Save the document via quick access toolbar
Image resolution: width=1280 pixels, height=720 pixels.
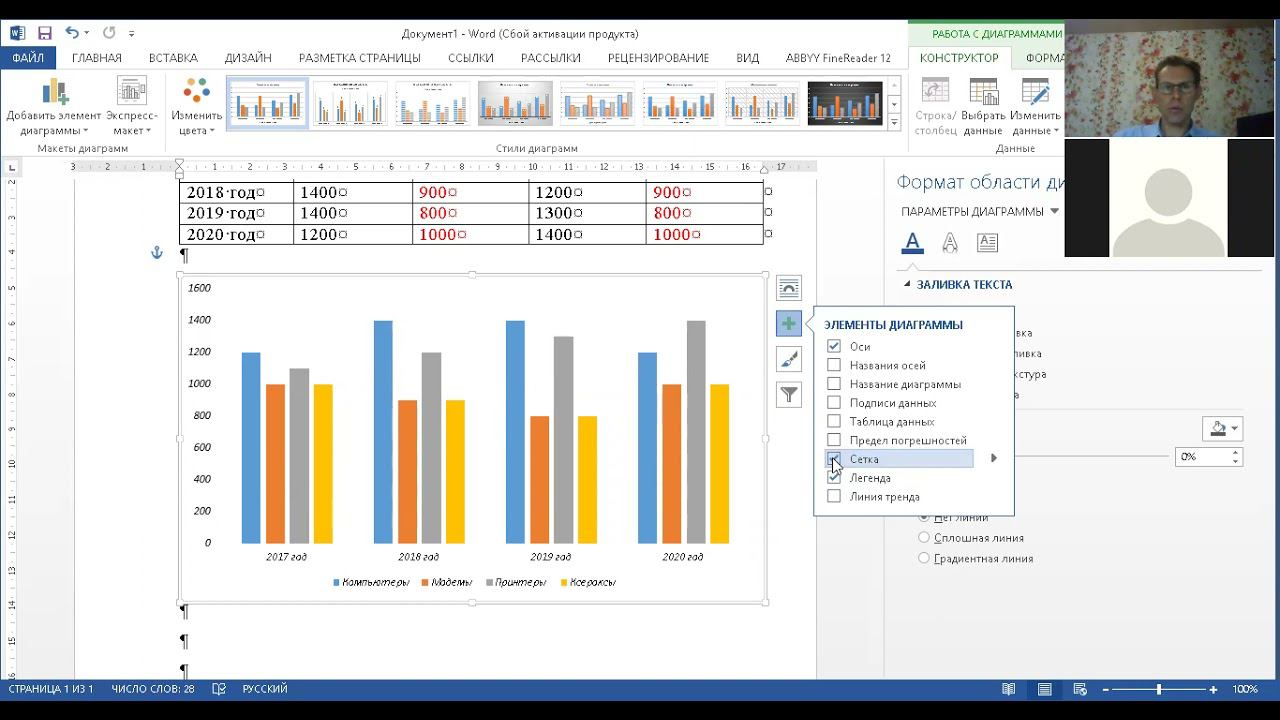click(45, 33)
